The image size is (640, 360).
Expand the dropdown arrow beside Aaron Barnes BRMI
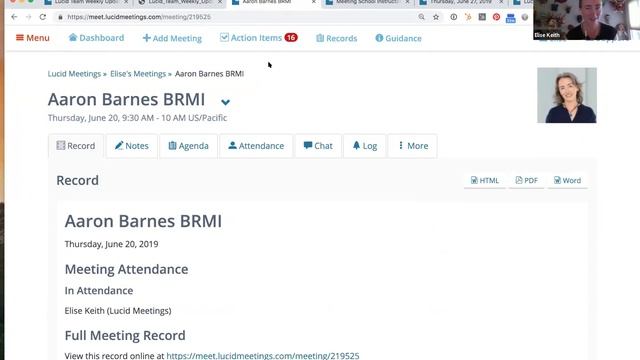pos(225,102)
